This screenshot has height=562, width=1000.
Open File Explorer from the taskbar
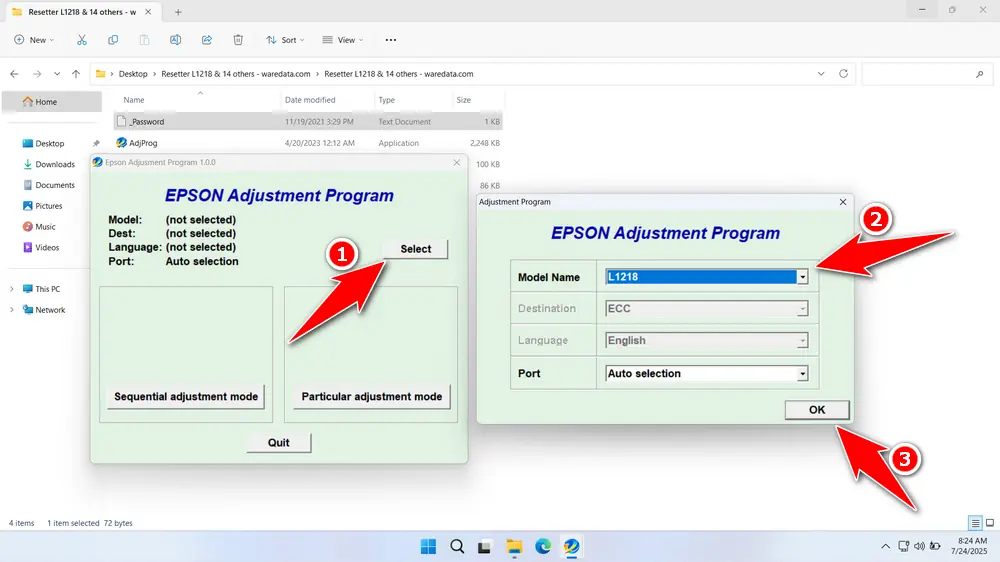(x=514, y=547)
